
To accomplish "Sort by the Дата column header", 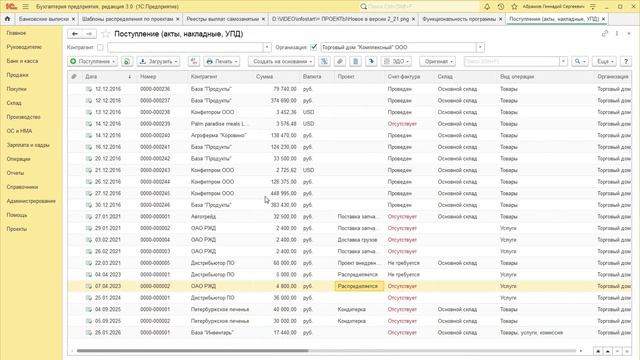I will pyautogui.click(x=108, y=76).
